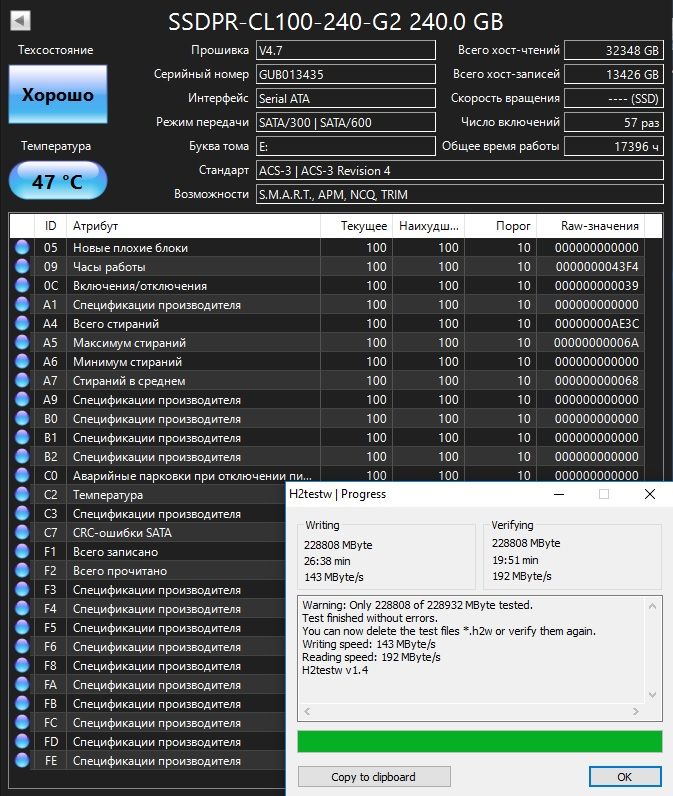Click status orb for Всего записано F1
The height and width of the screenshot is (796, 673).
click(x=22, y=551)
